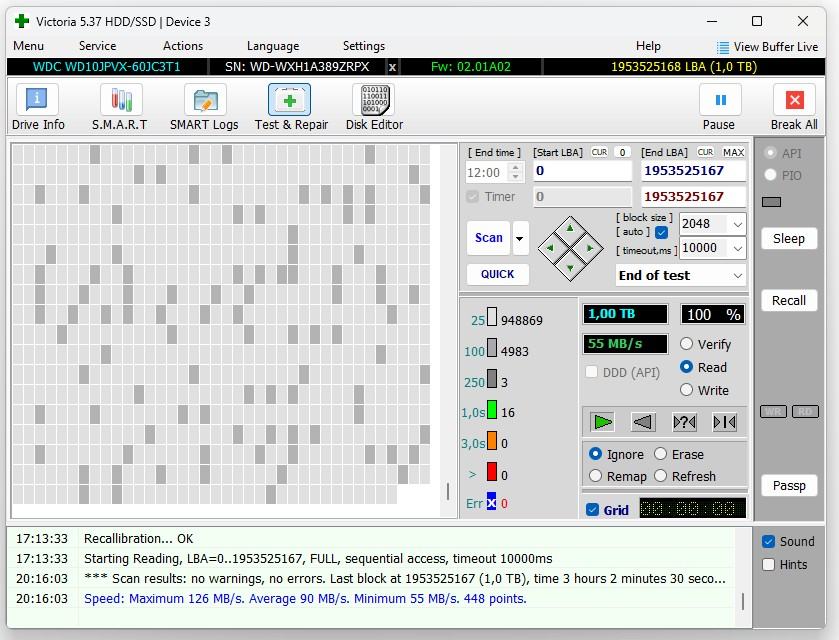Image resolution: width=839 pixels, height=640 pixels.
Task: Open the Service menu
Action: click(x=97, y=46)
